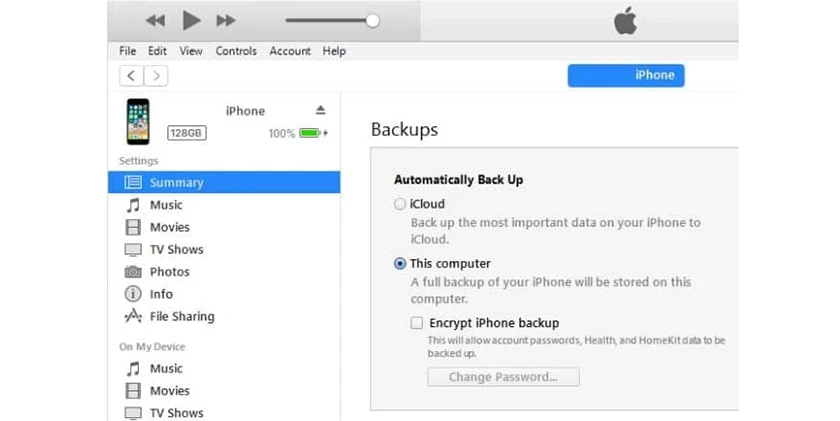Screen dimensions: 840x421
Task: Click the fast-forward button
Action: 226,20
